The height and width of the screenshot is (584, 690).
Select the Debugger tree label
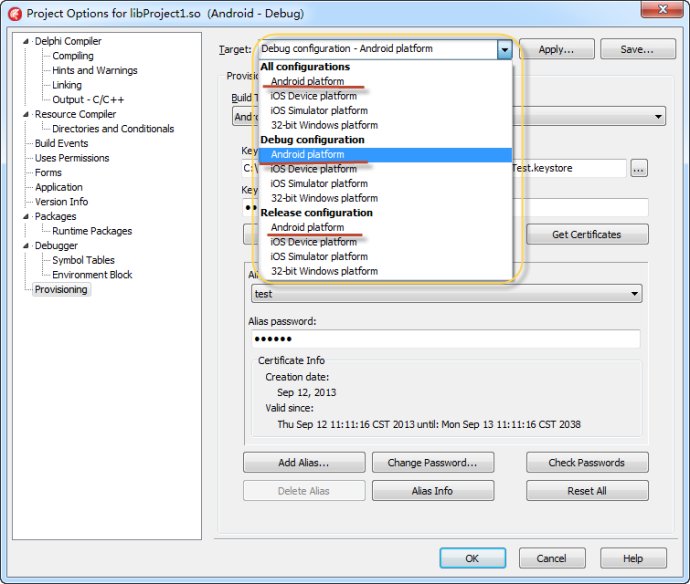click(x=56, y=246)
